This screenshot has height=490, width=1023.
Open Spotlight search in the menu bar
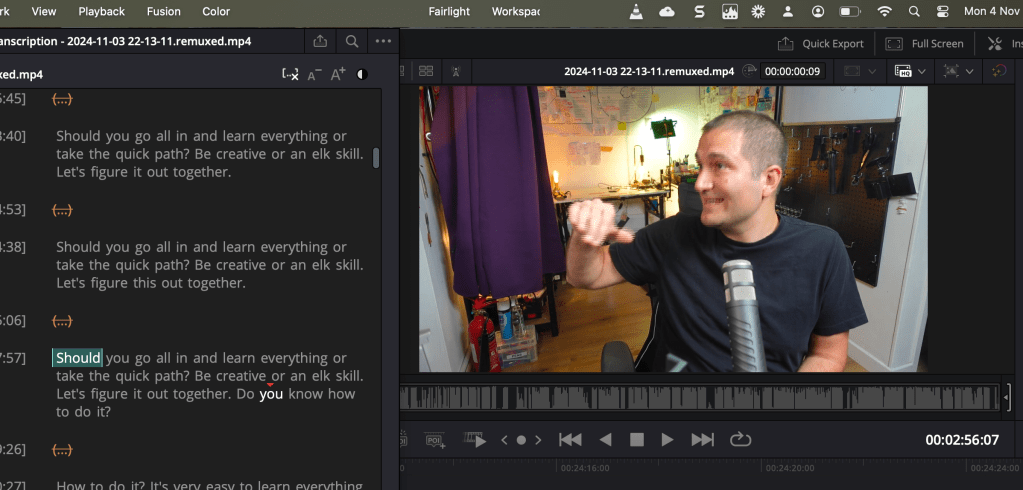click(914, 11)
